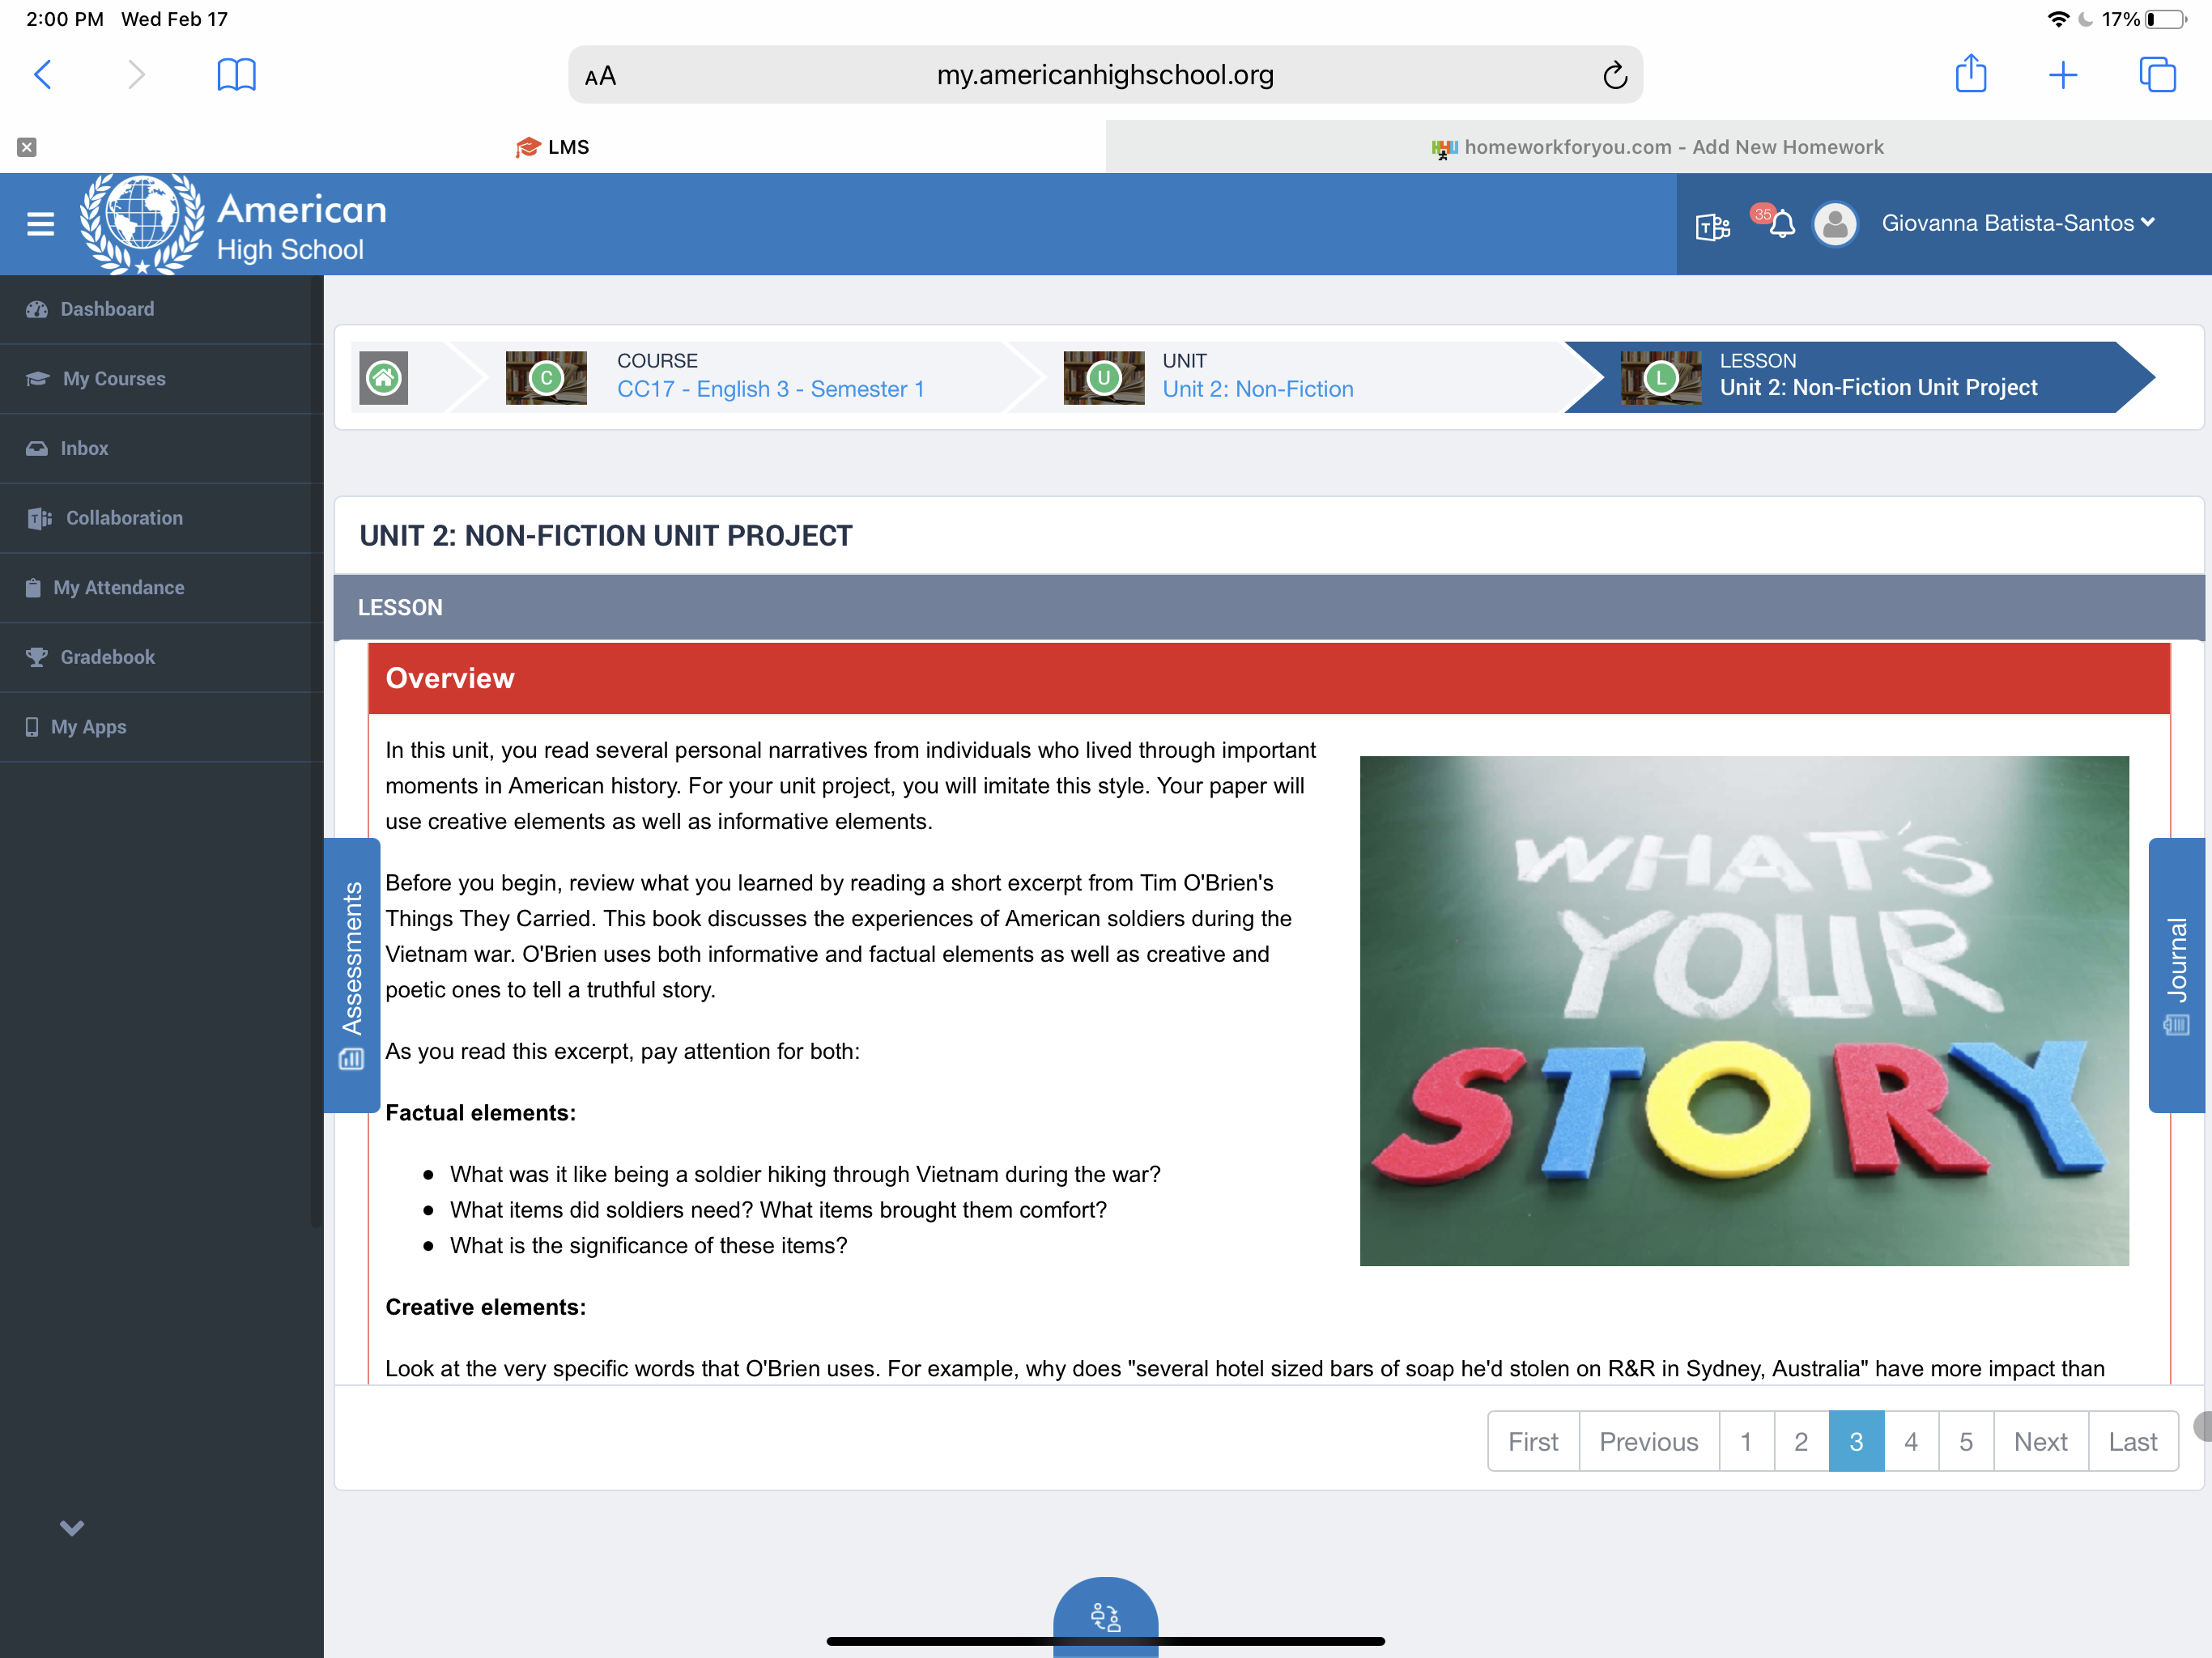Click the notification bell icon

[x=1781, y=224]
